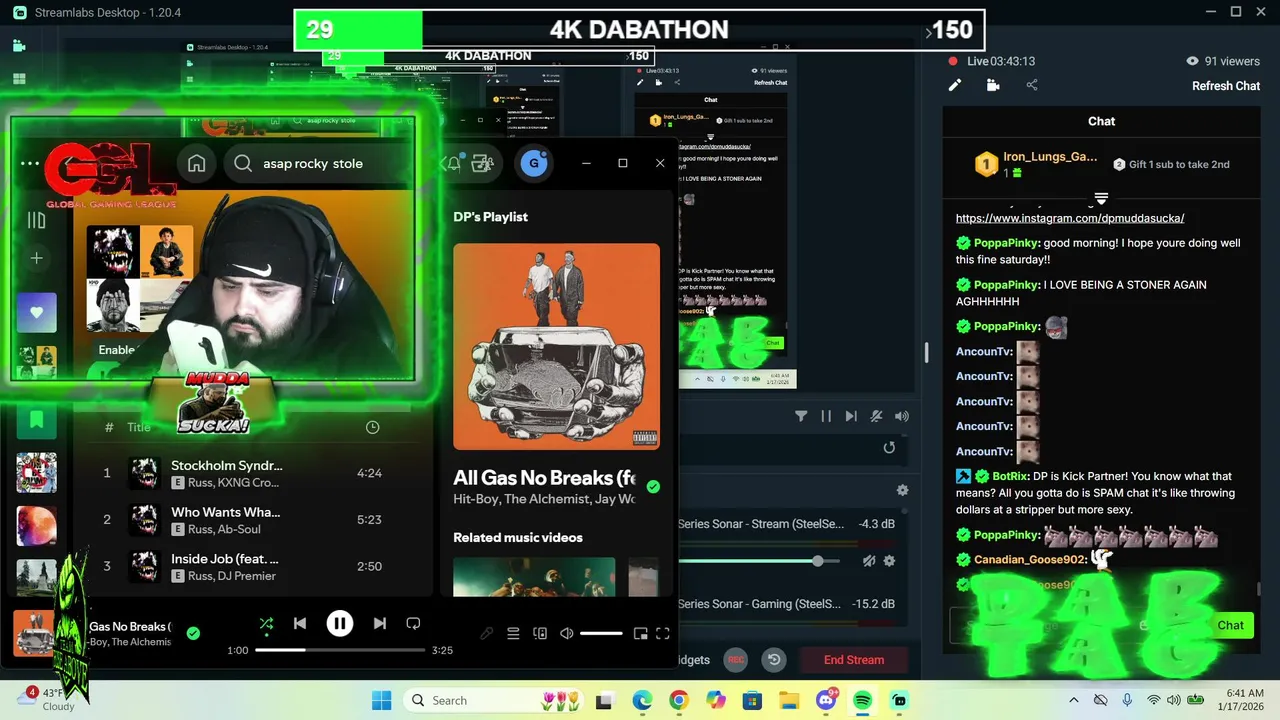Toggle repeat mode in Spotify
1280x720 pixels.
[413, 624]
